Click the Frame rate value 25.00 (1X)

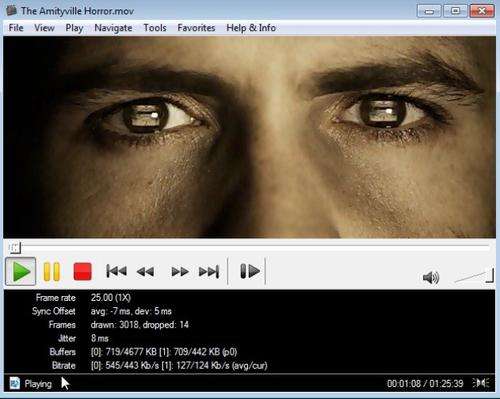111,298
